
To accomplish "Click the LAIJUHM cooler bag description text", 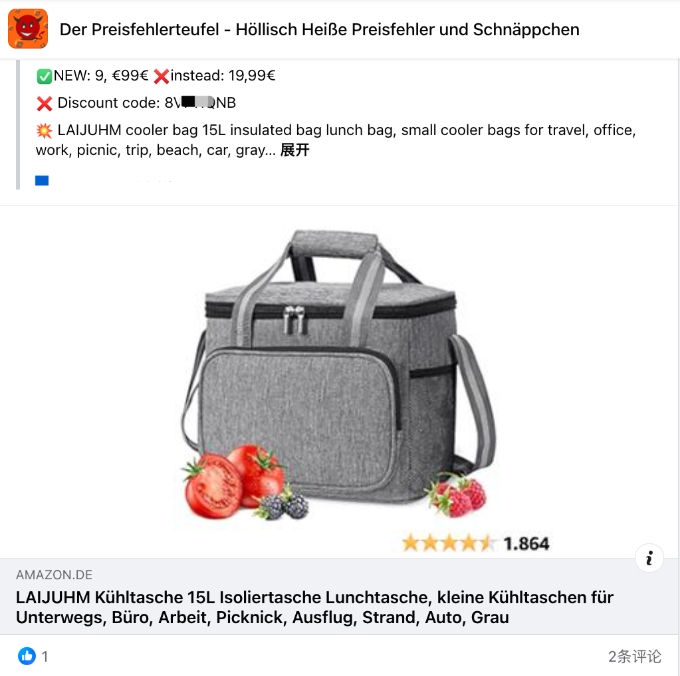I will (336, 140).
